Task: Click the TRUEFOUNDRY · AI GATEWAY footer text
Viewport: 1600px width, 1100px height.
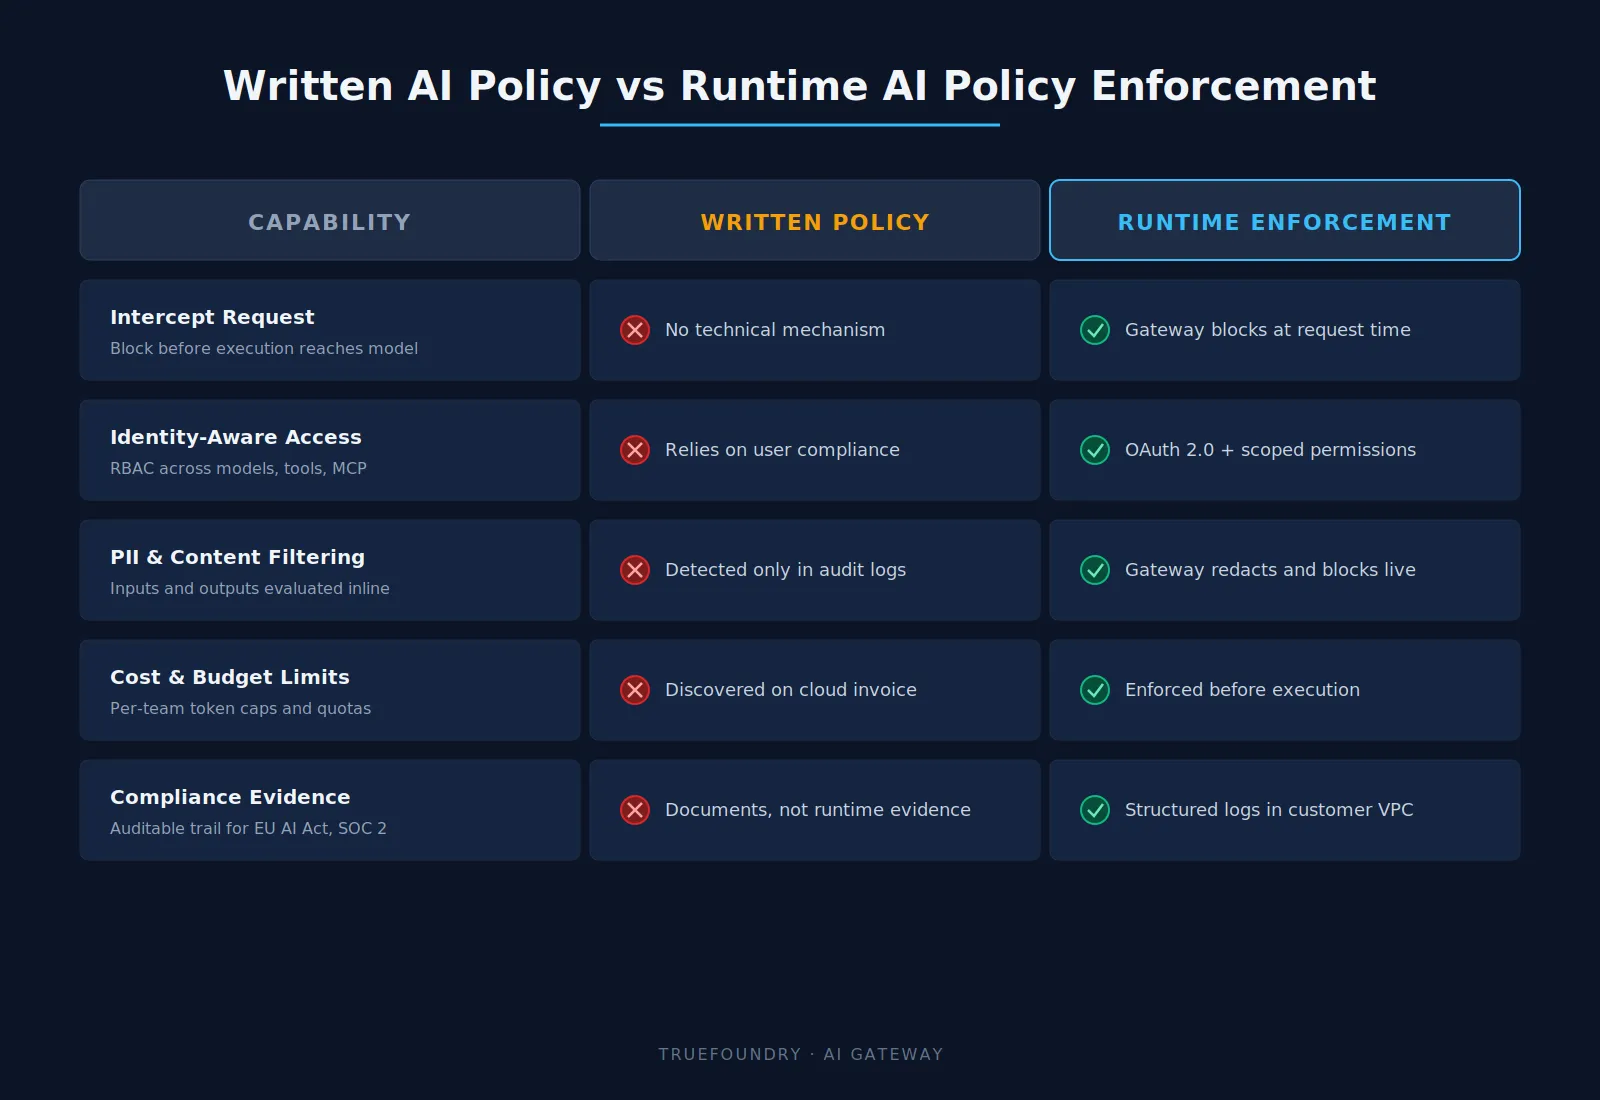Action: pyautogui.click(x=801, y=1054)
